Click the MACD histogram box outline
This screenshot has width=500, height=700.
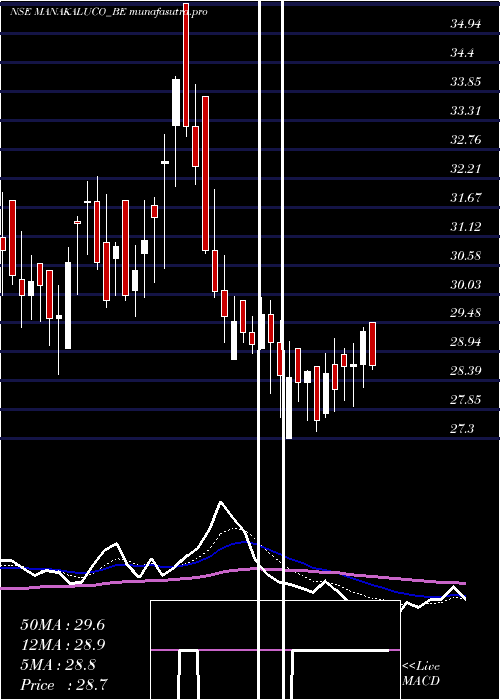(275, 650)
